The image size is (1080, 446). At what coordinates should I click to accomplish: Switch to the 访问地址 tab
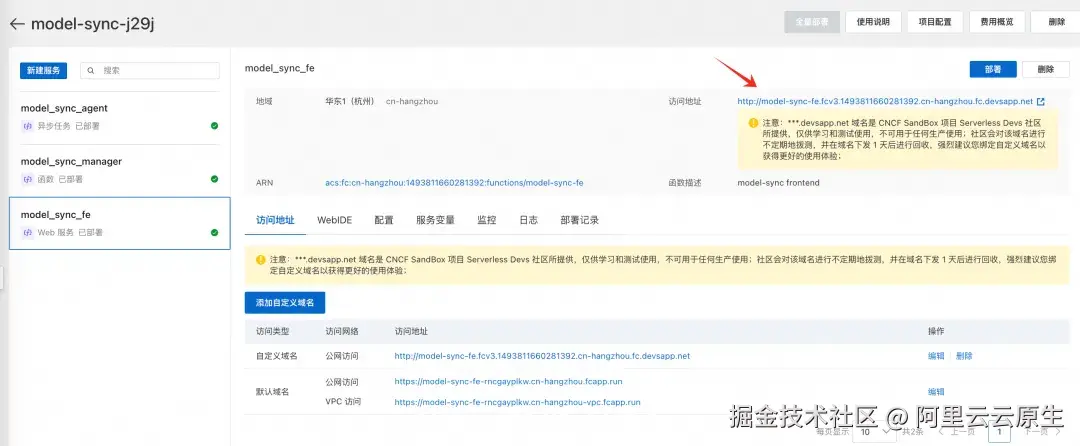[x=275, y=220]
